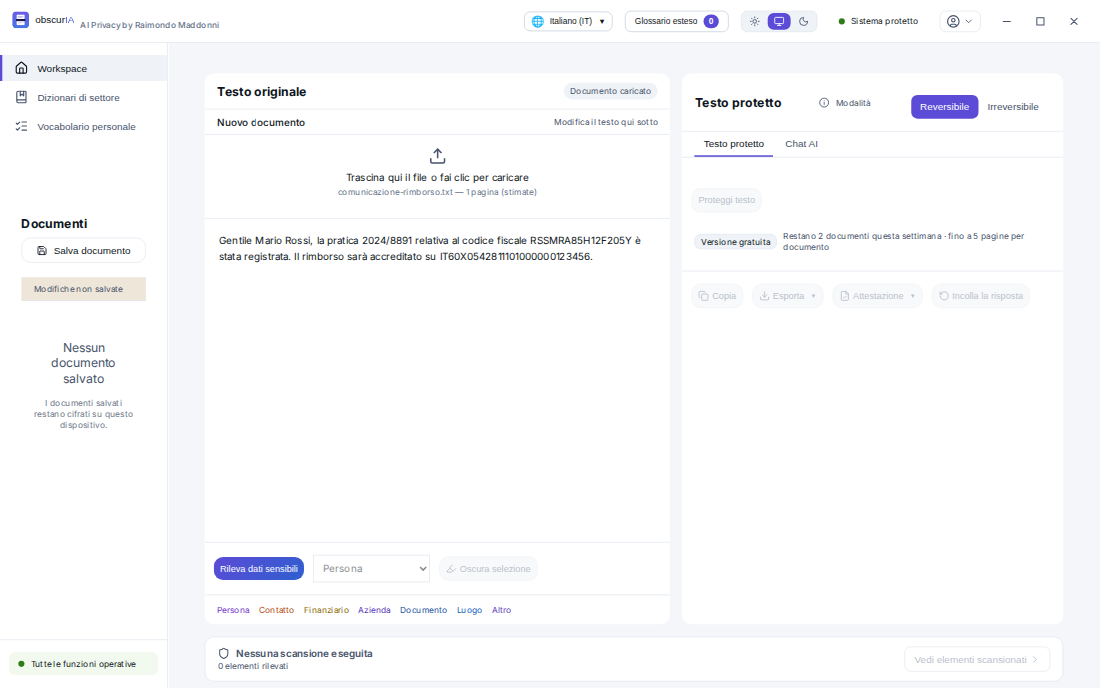
Task: Click Rileva dati sensibili button
Action: pos(259,569)
